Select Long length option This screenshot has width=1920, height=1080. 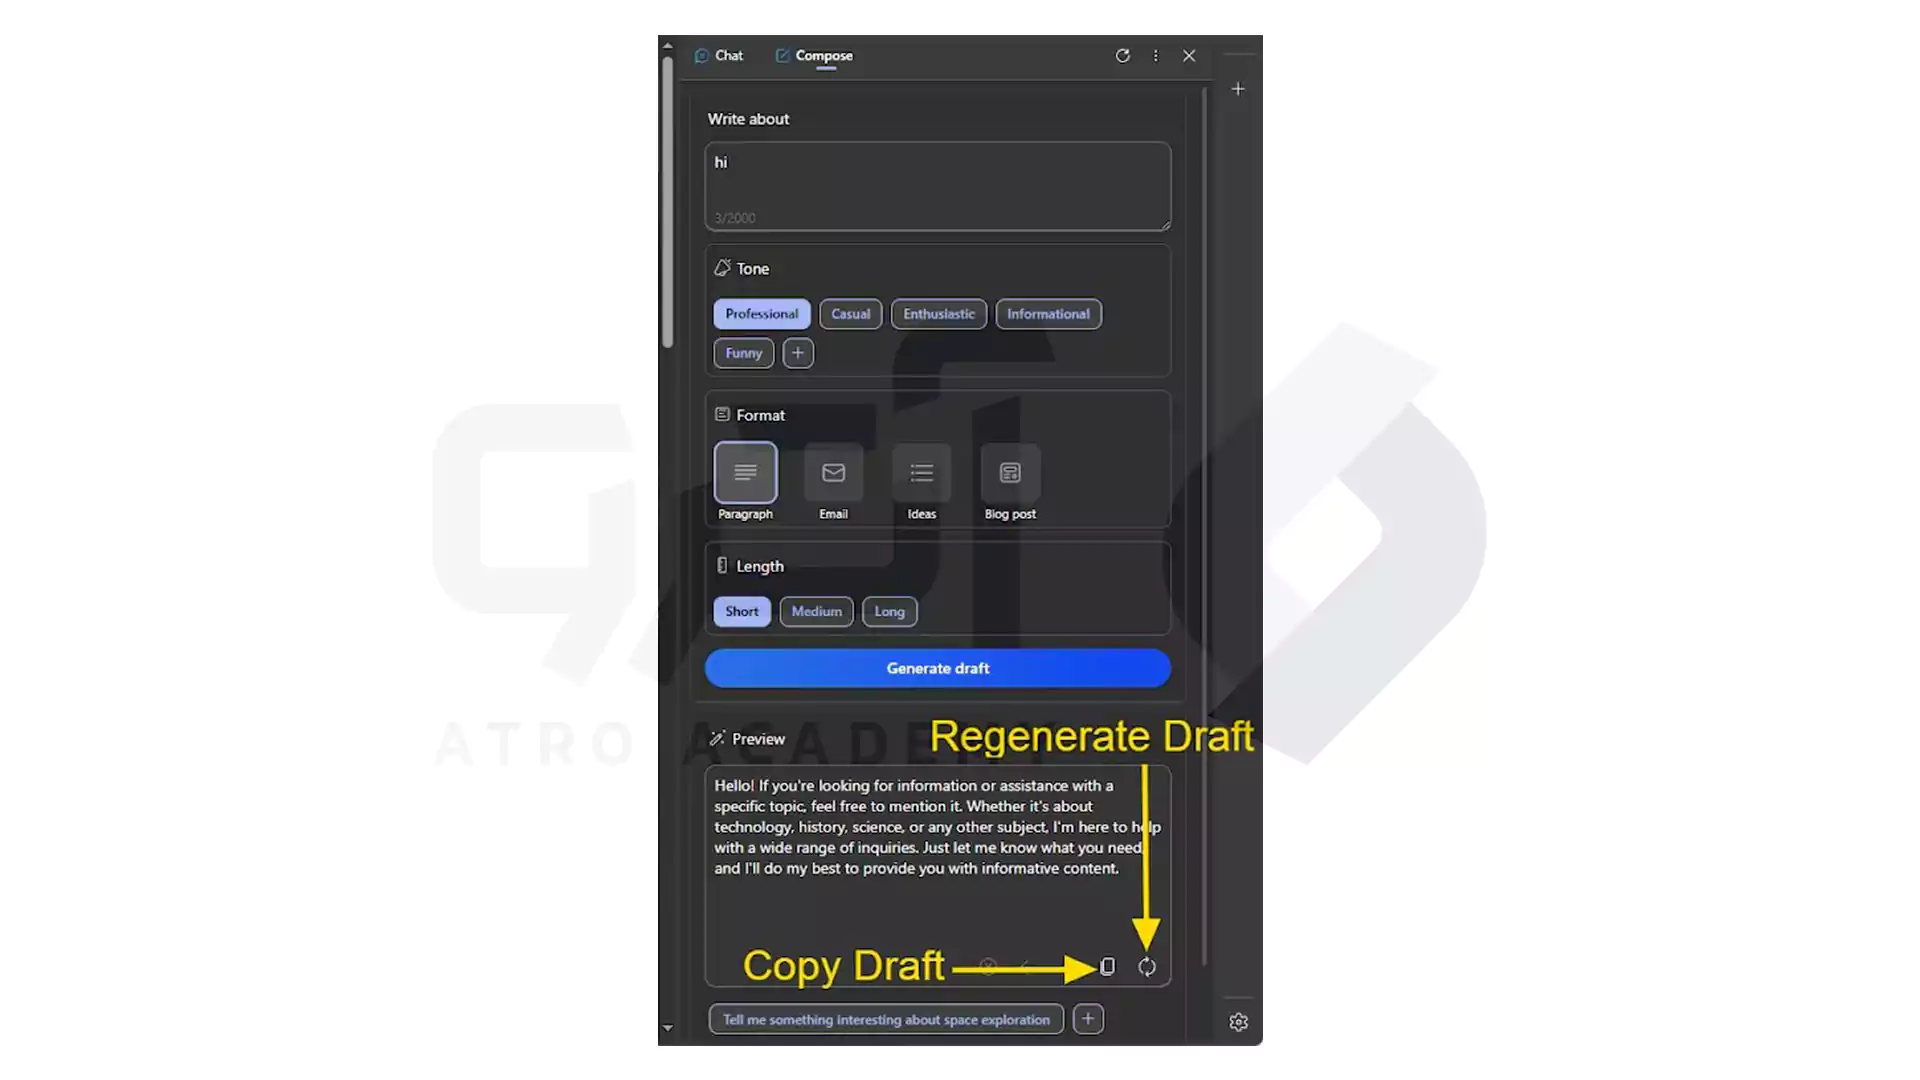(x=889, y=611)
